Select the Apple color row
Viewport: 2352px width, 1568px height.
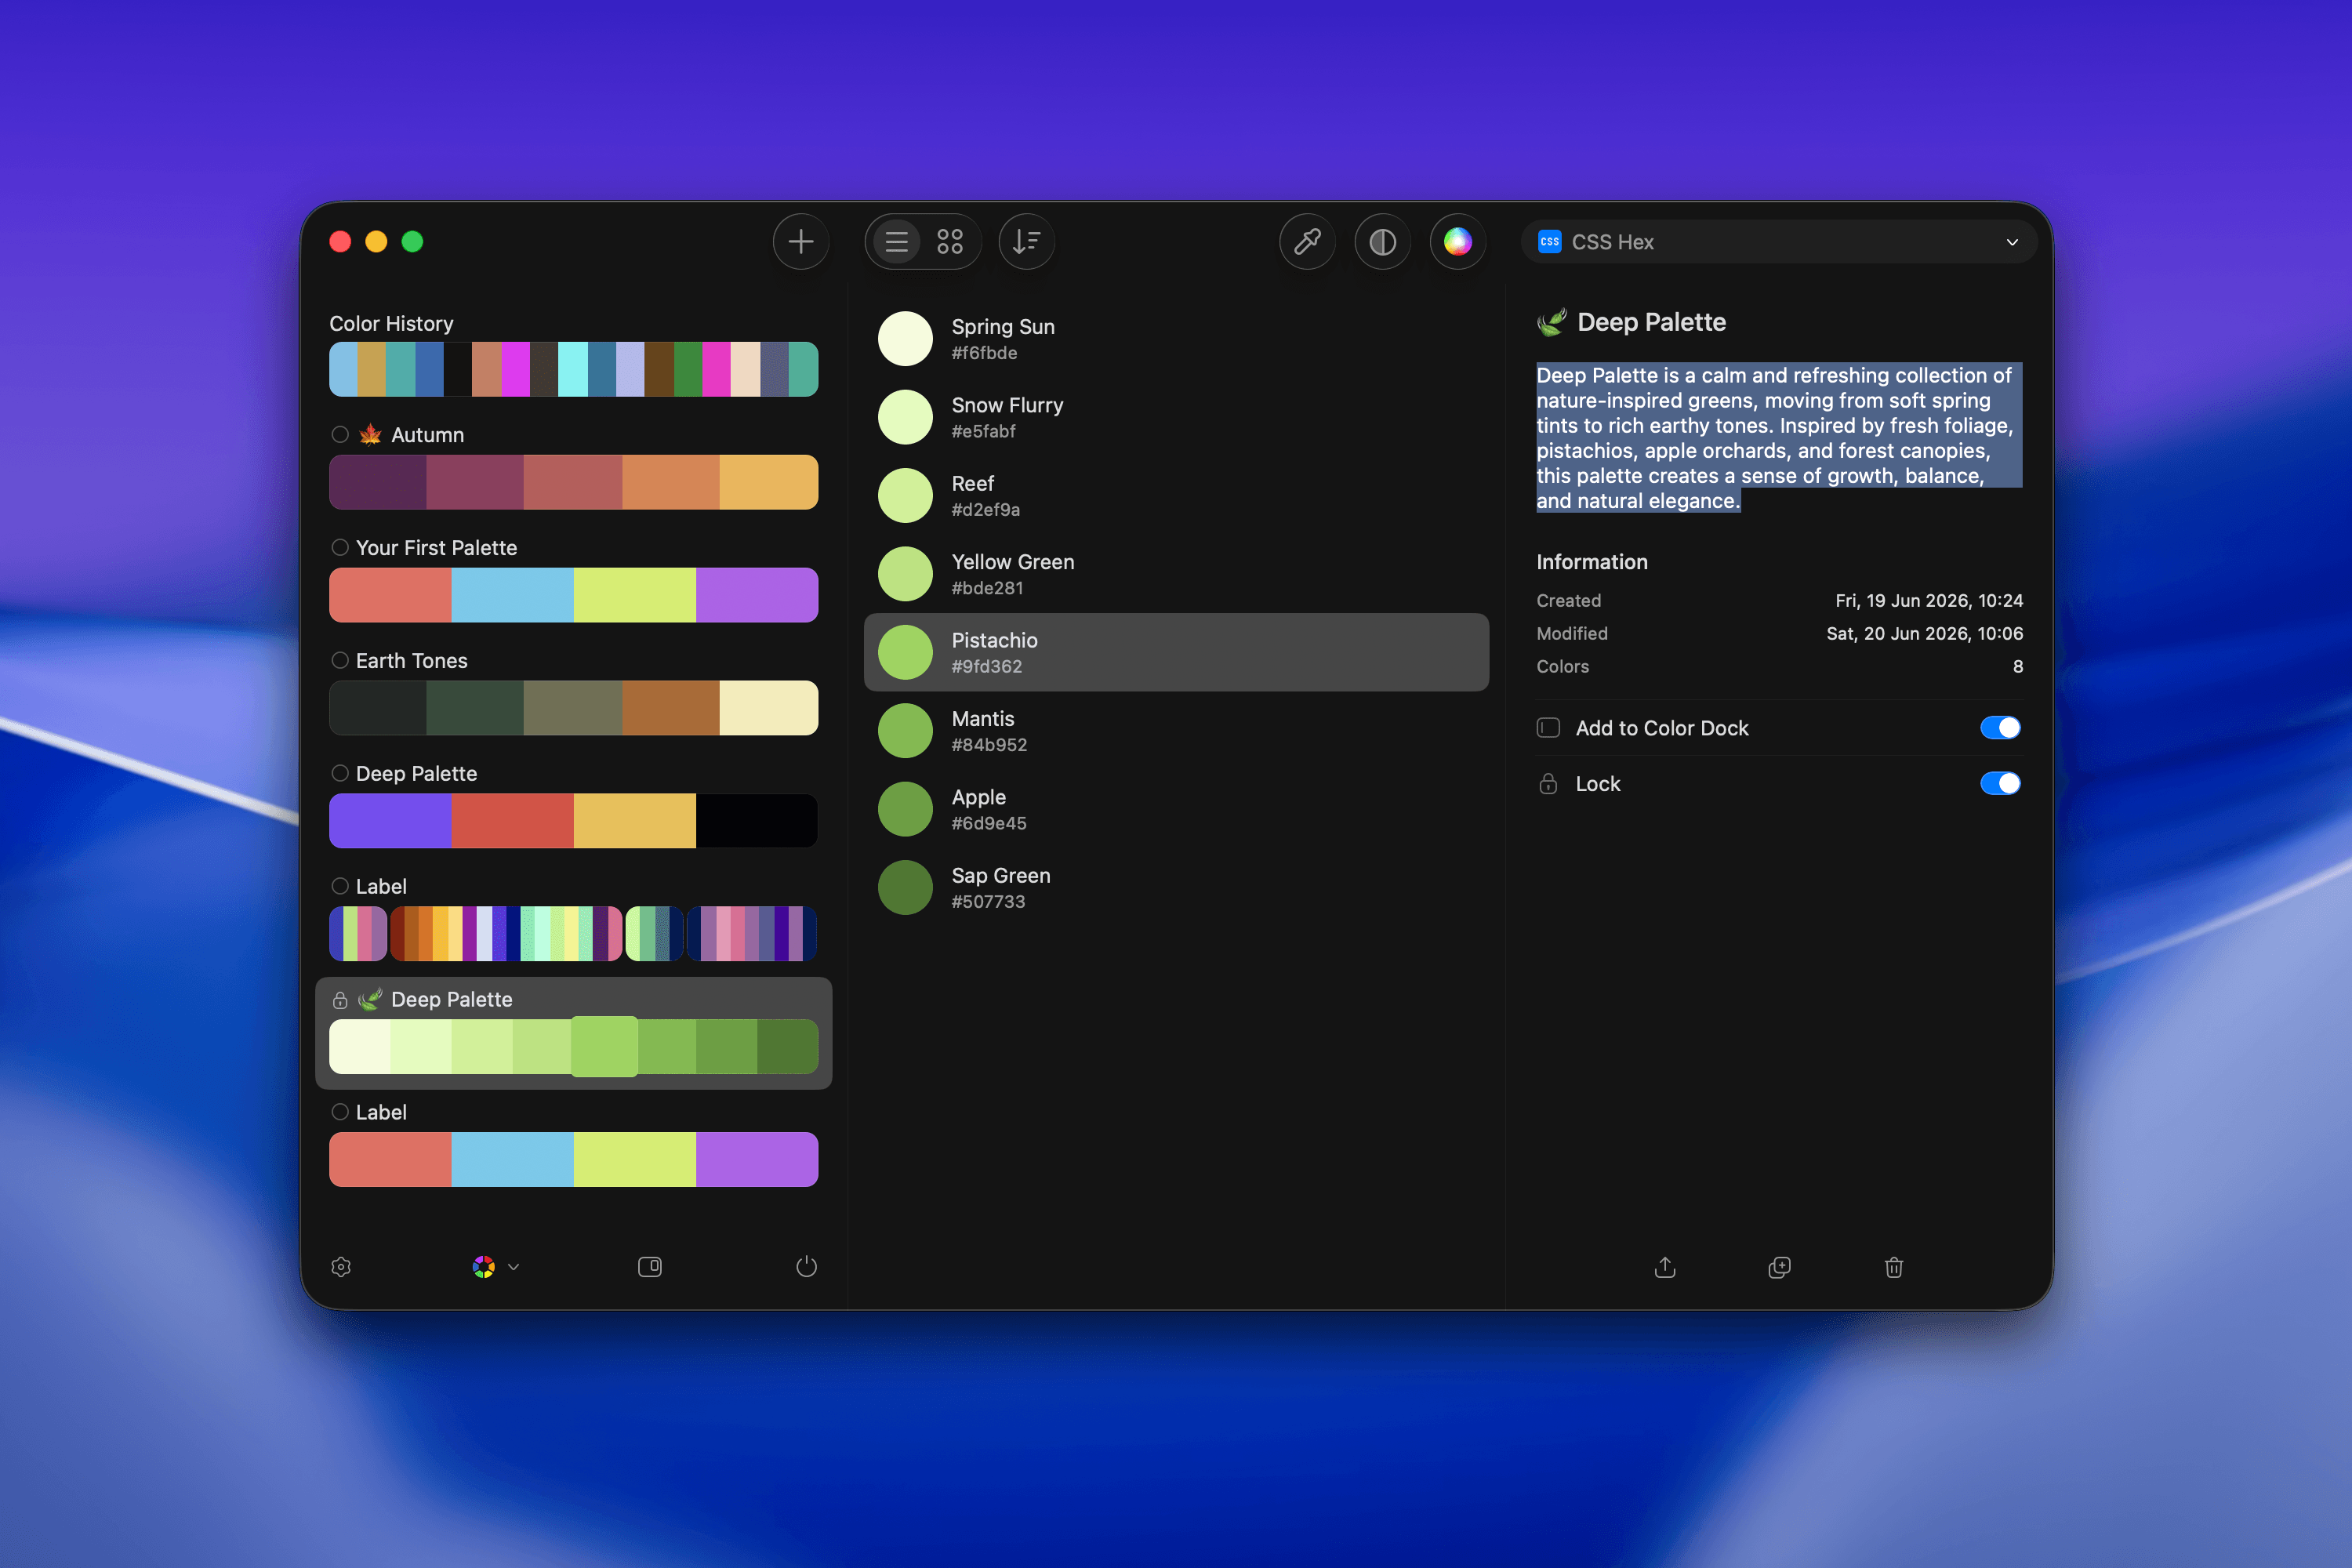point(1176,809)
